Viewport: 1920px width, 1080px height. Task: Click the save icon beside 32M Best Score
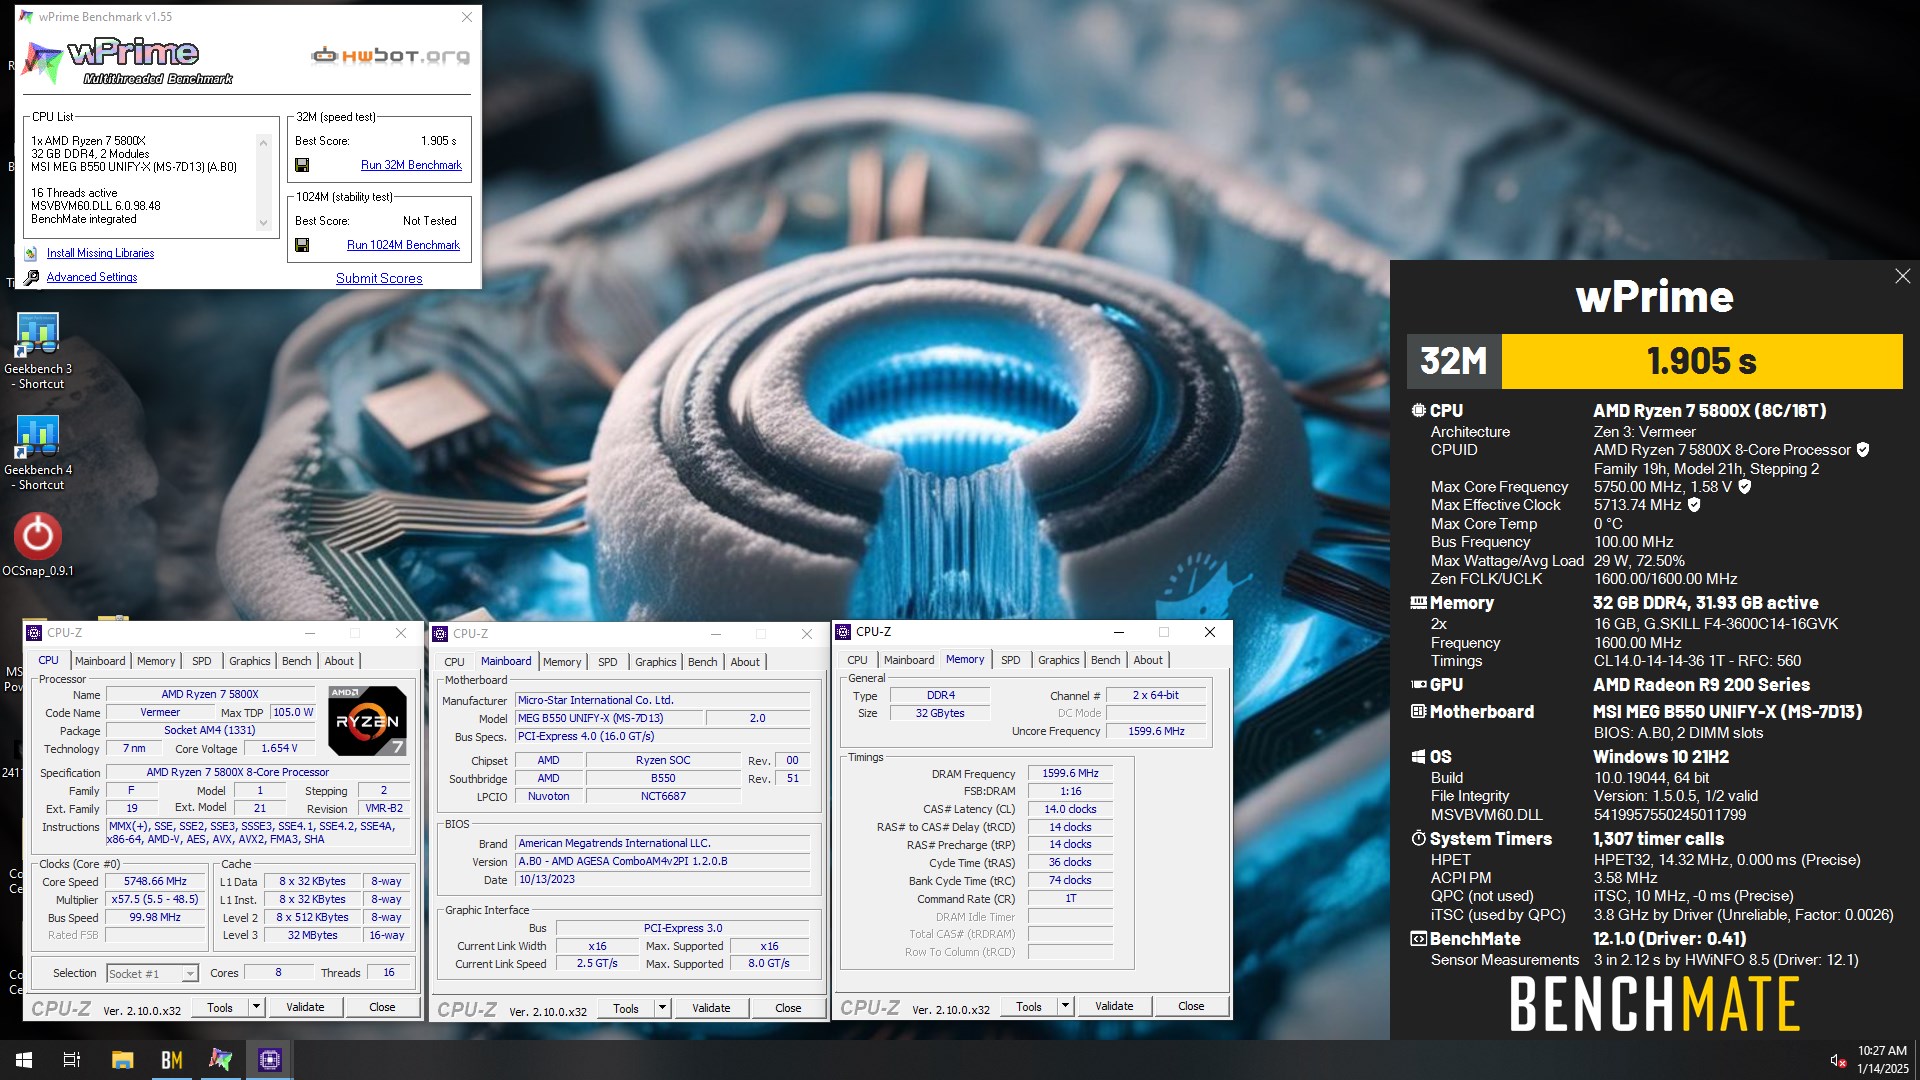click(302, 165)
